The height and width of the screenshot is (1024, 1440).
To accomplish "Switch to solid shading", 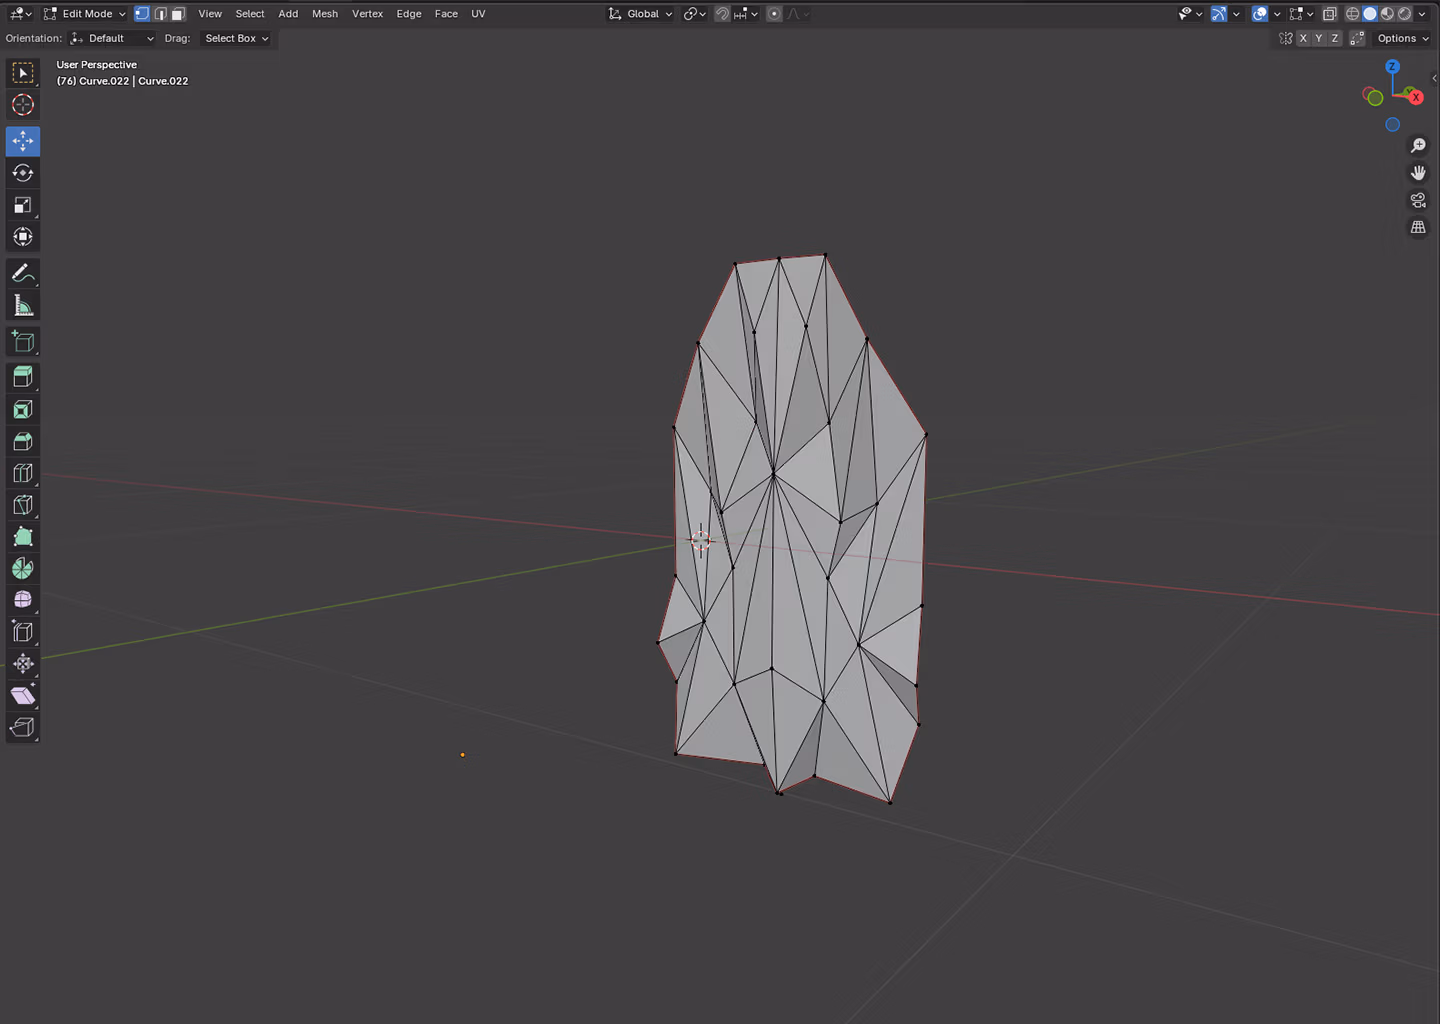I will click(x=1370, y=14).
